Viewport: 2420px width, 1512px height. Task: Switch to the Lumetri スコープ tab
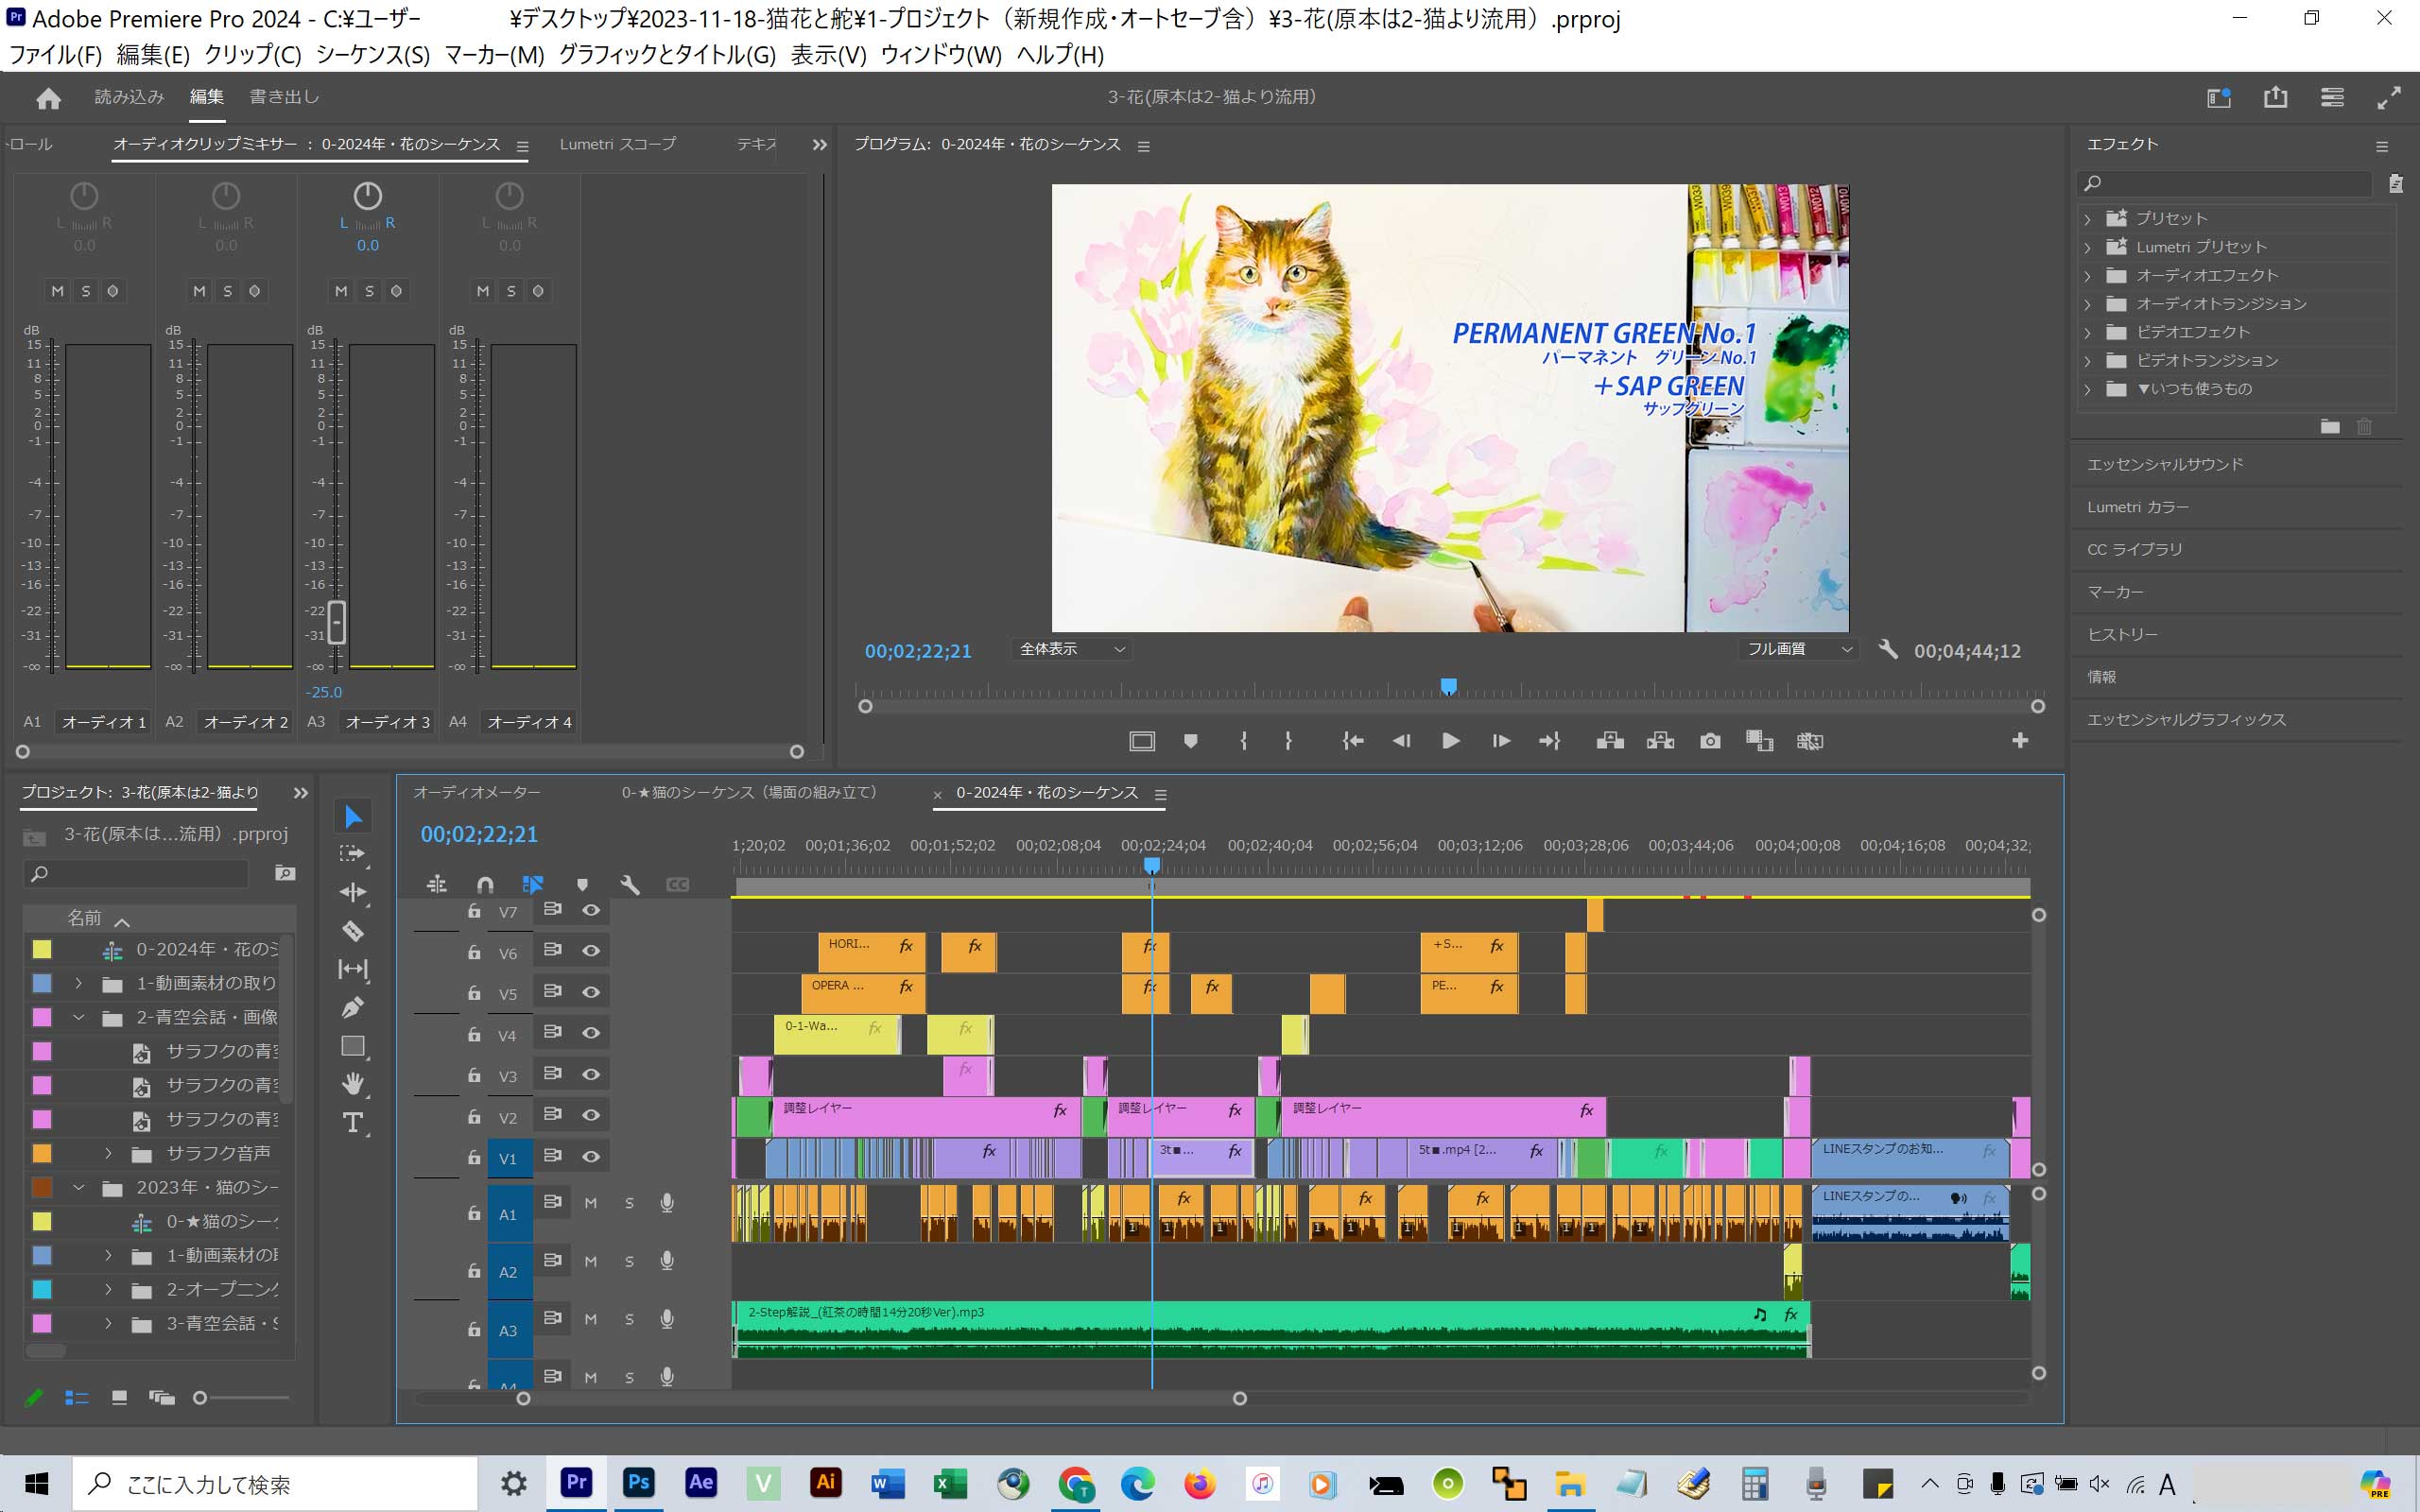[x=618, y=144]
